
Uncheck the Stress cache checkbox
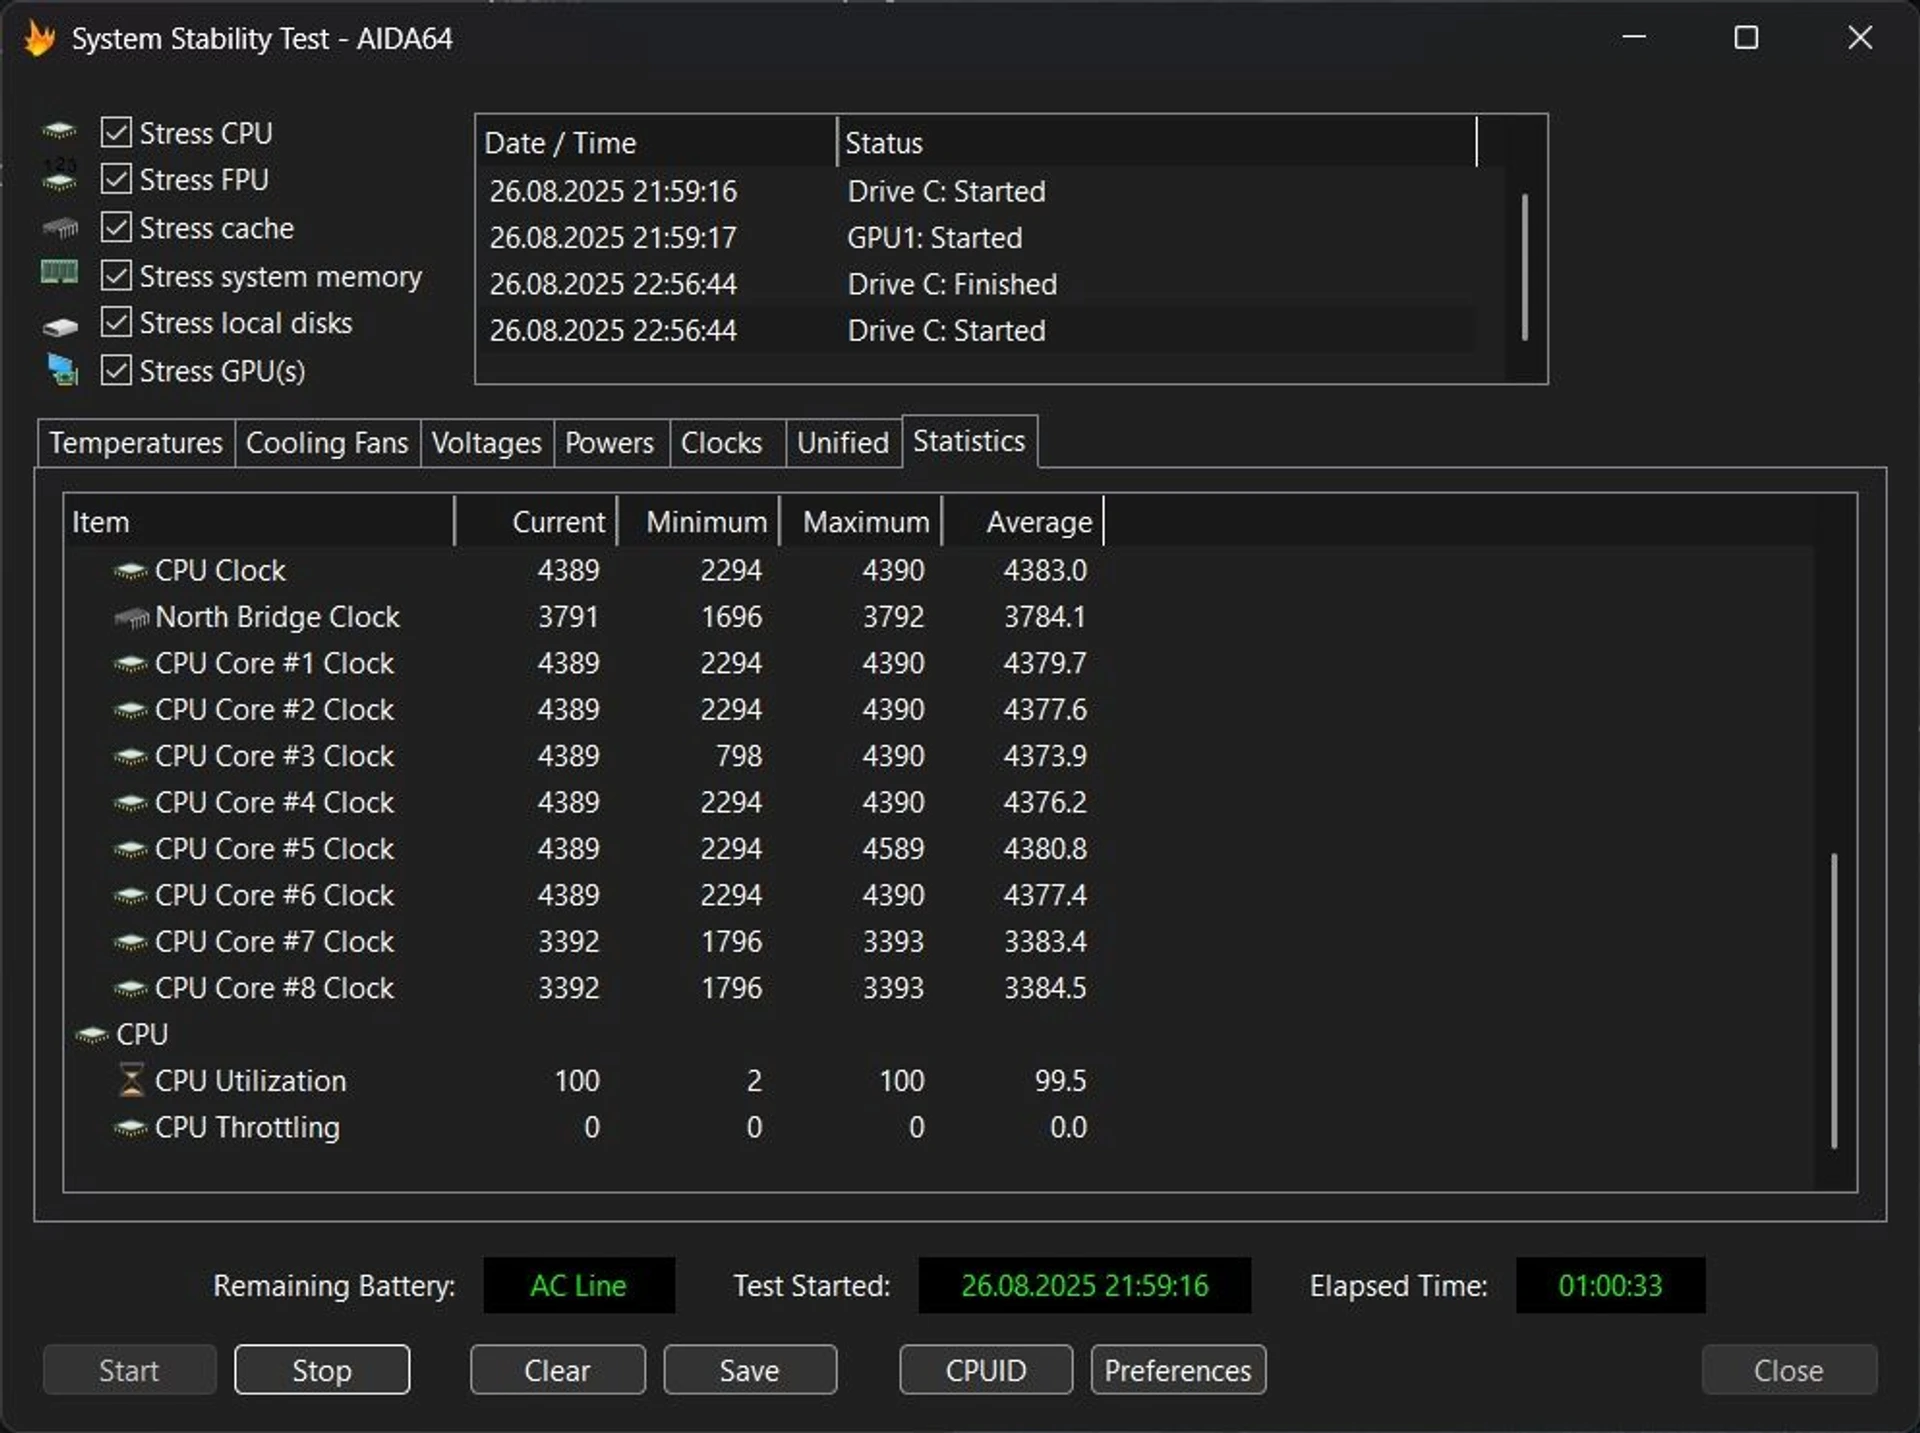click(x=116, y=227)
